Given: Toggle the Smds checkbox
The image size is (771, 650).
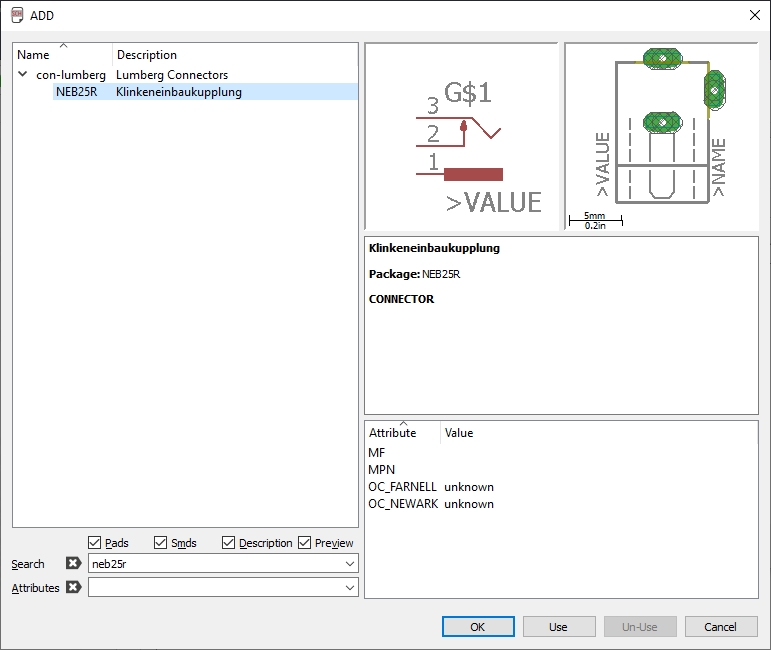Looking at the screenshot, I should 160,543.
